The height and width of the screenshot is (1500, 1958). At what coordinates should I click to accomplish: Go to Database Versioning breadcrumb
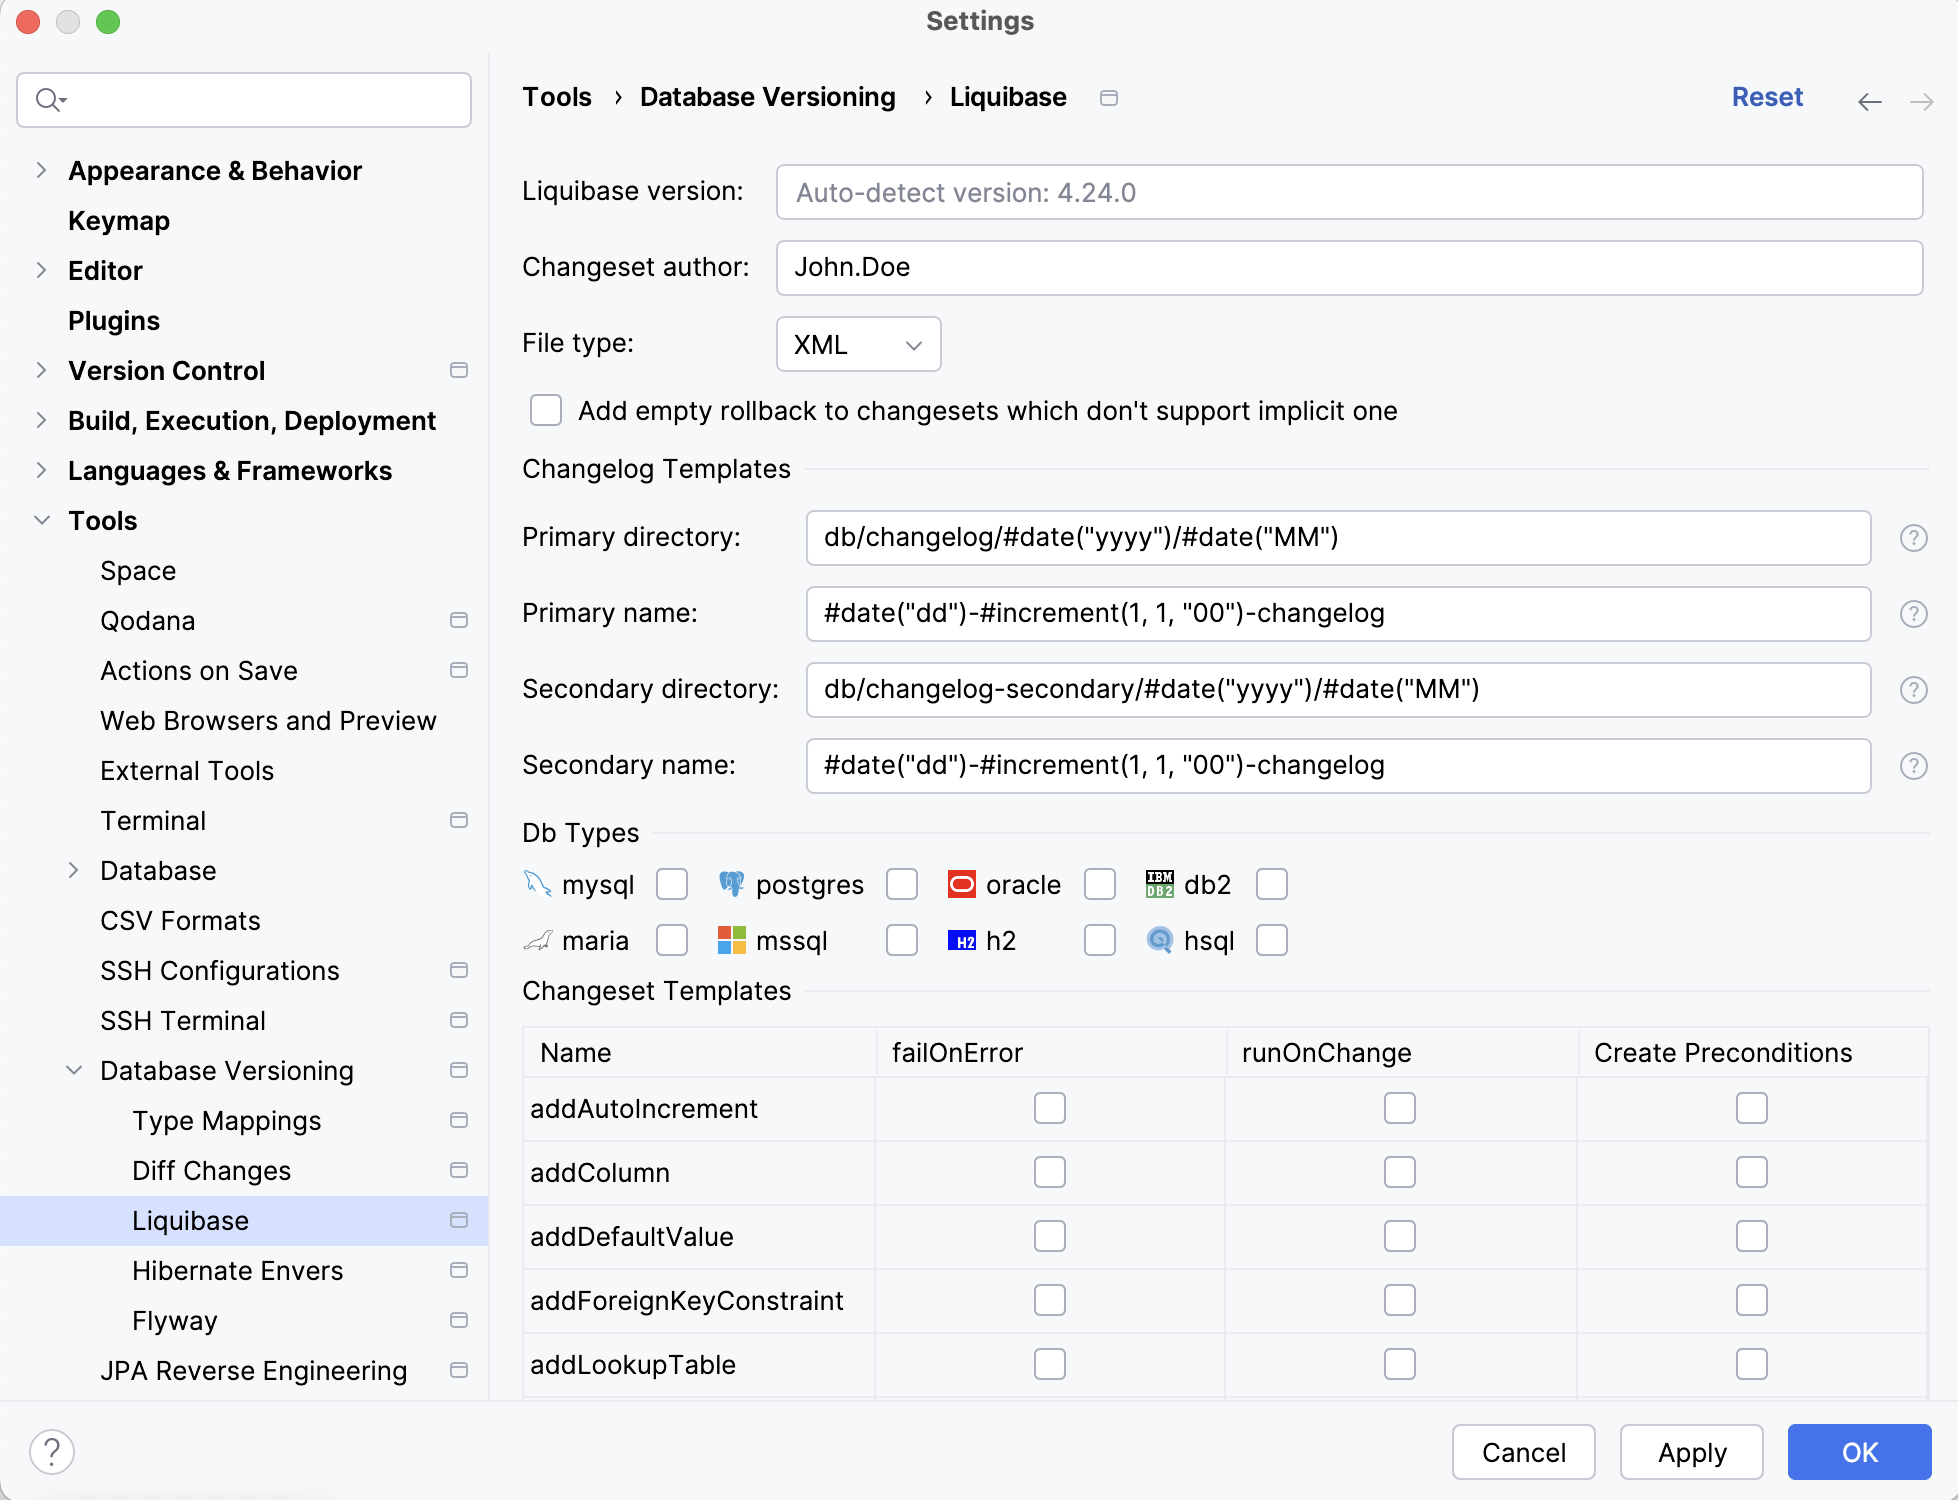pyautogui.click(x=767, y=97)
